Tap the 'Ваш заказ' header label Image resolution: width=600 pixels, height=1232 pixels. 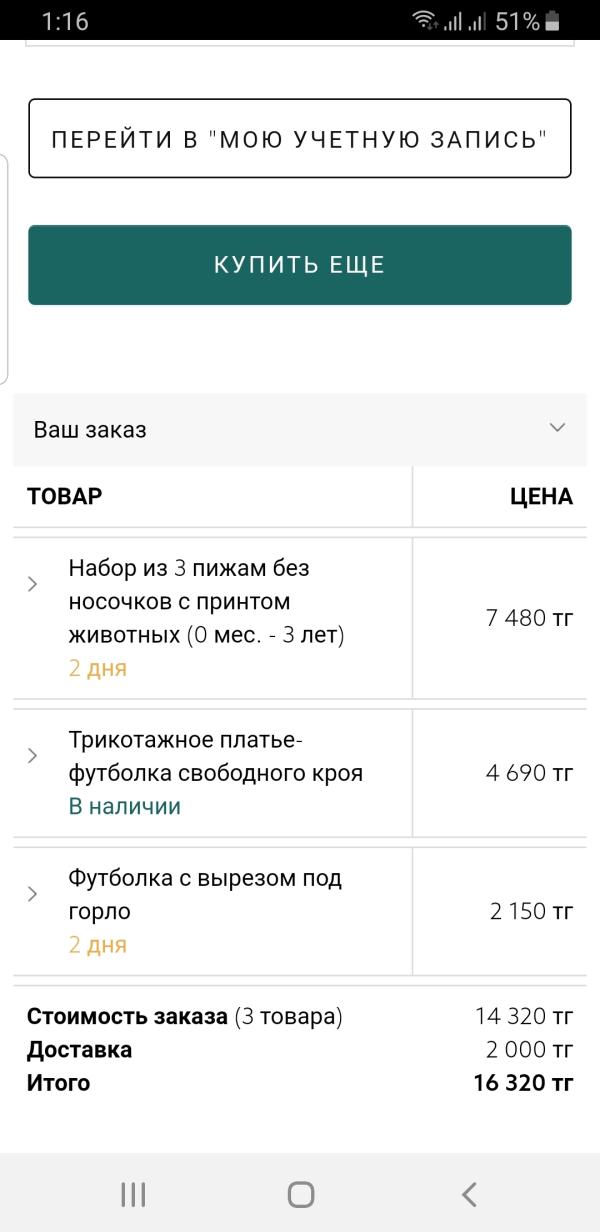click(90, 430)
